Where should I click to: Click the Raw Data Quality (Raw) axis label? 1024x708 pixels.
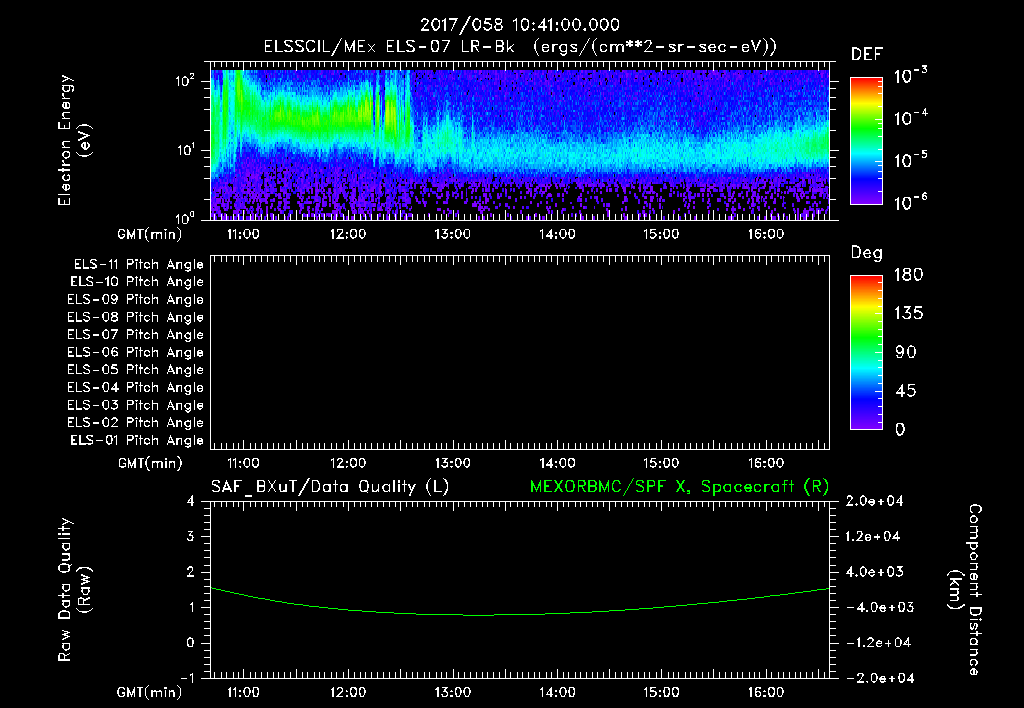74,590
